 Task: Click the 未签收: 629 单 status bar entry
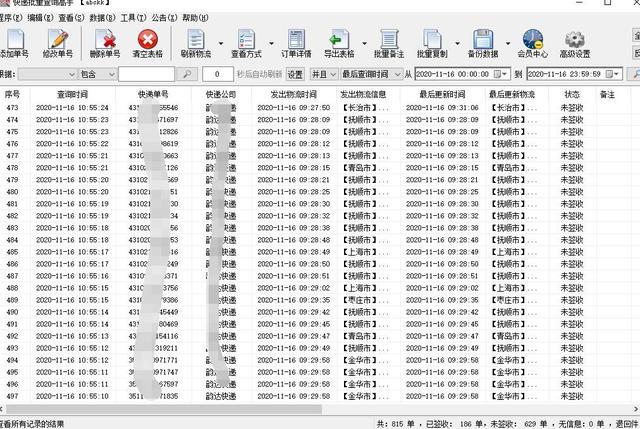click(x=517, y=424)
